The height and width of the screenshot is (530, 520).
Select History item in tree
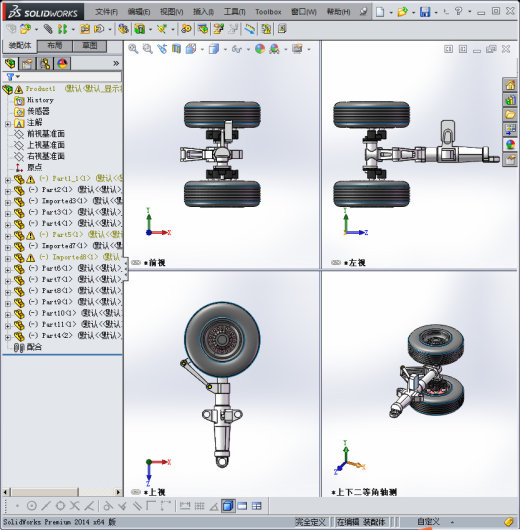pyautogui.click(x=40, y=100)
